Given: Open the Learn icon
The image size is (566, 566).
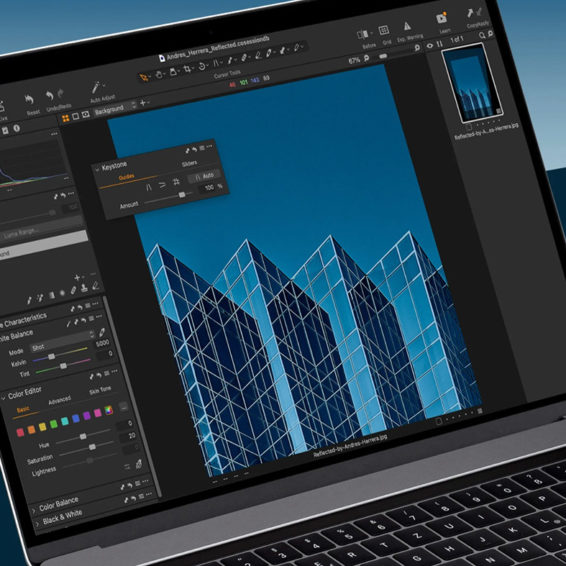Looking at the screenshot, I should pyautogui.click(x=441, y=18).
